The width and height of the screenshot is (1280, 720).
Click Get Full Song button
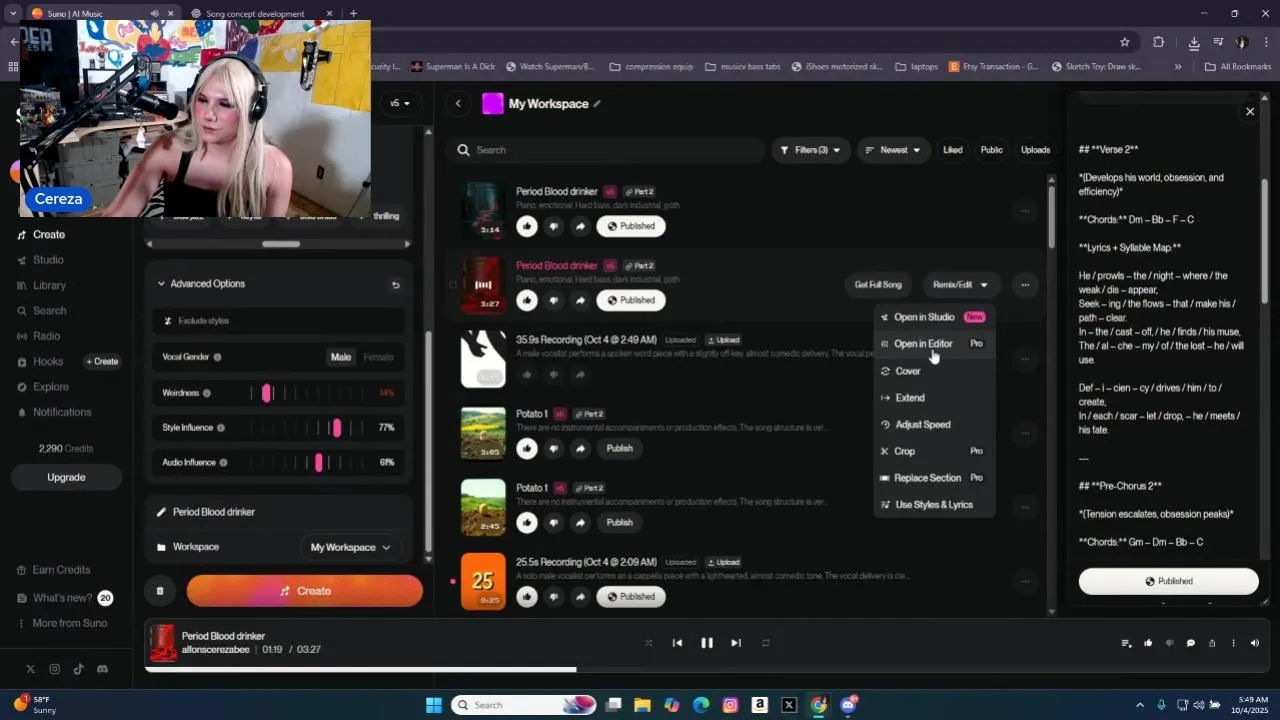click(x=878, y=285)
